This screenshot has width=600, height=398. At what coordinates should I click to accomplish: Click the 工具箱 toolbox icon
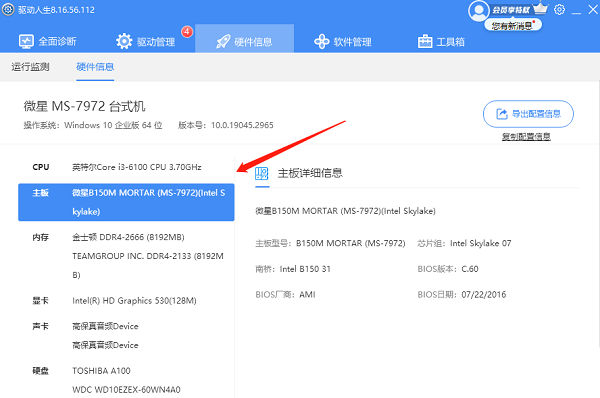(x=425, y=41)
